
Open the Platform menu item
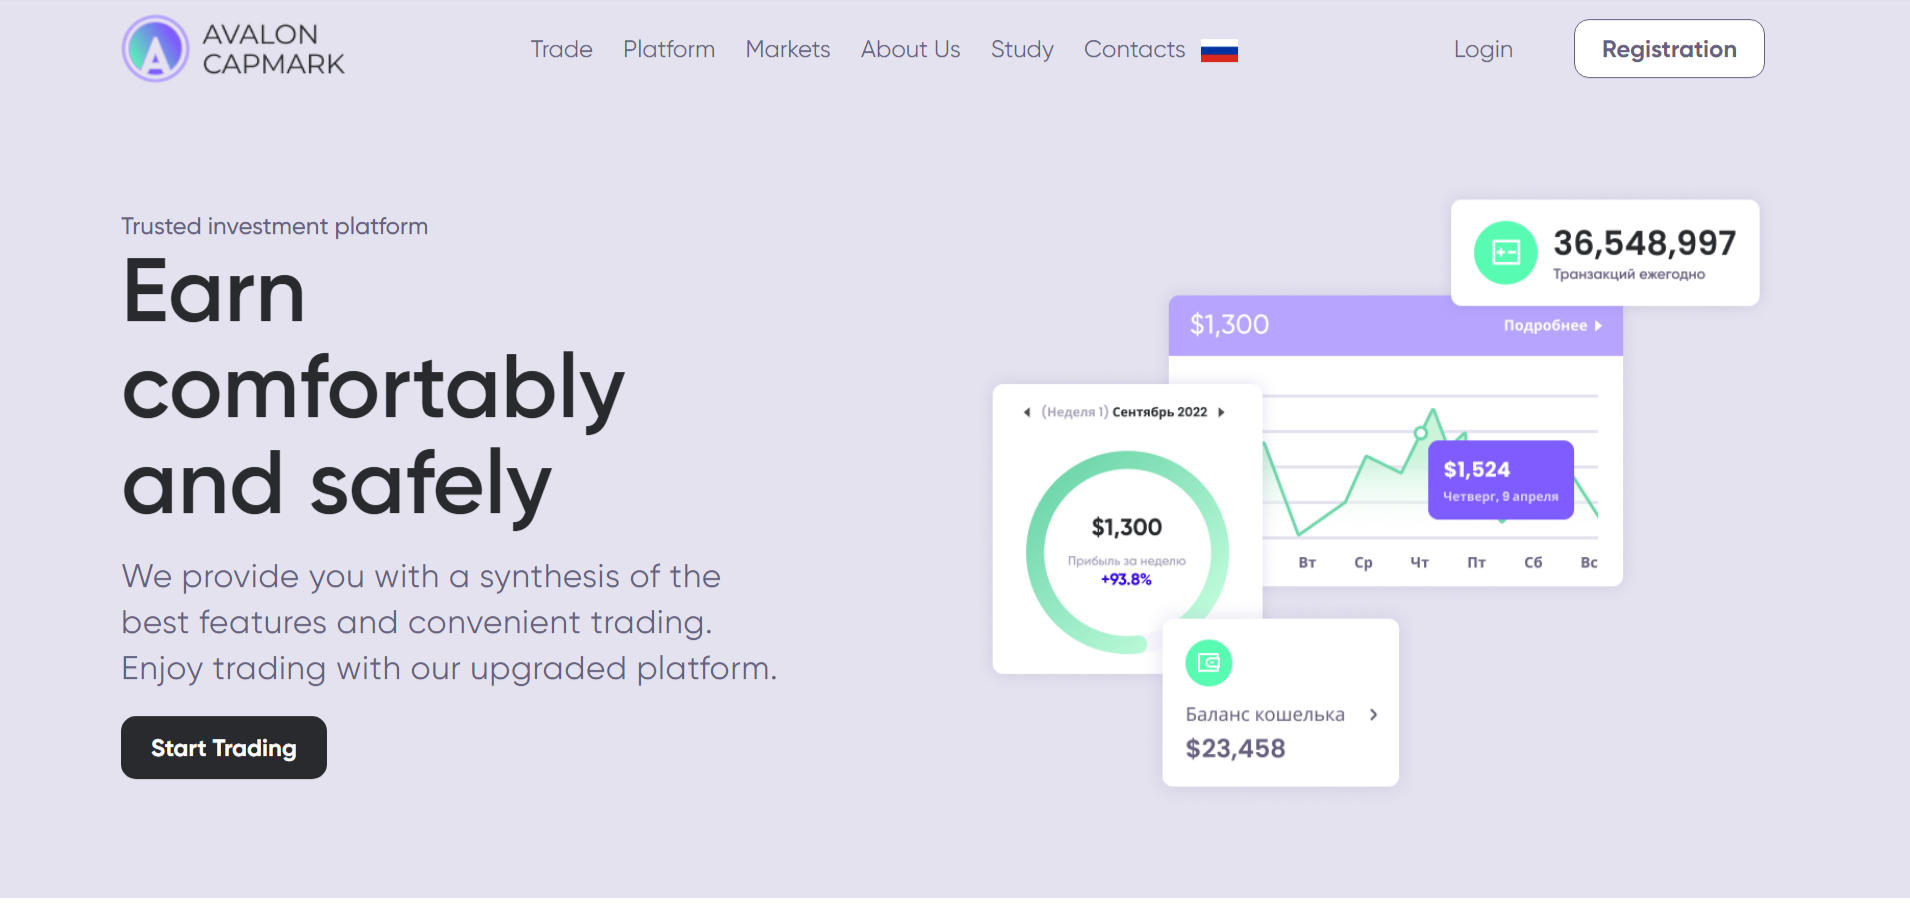click(x=669, y=49)
